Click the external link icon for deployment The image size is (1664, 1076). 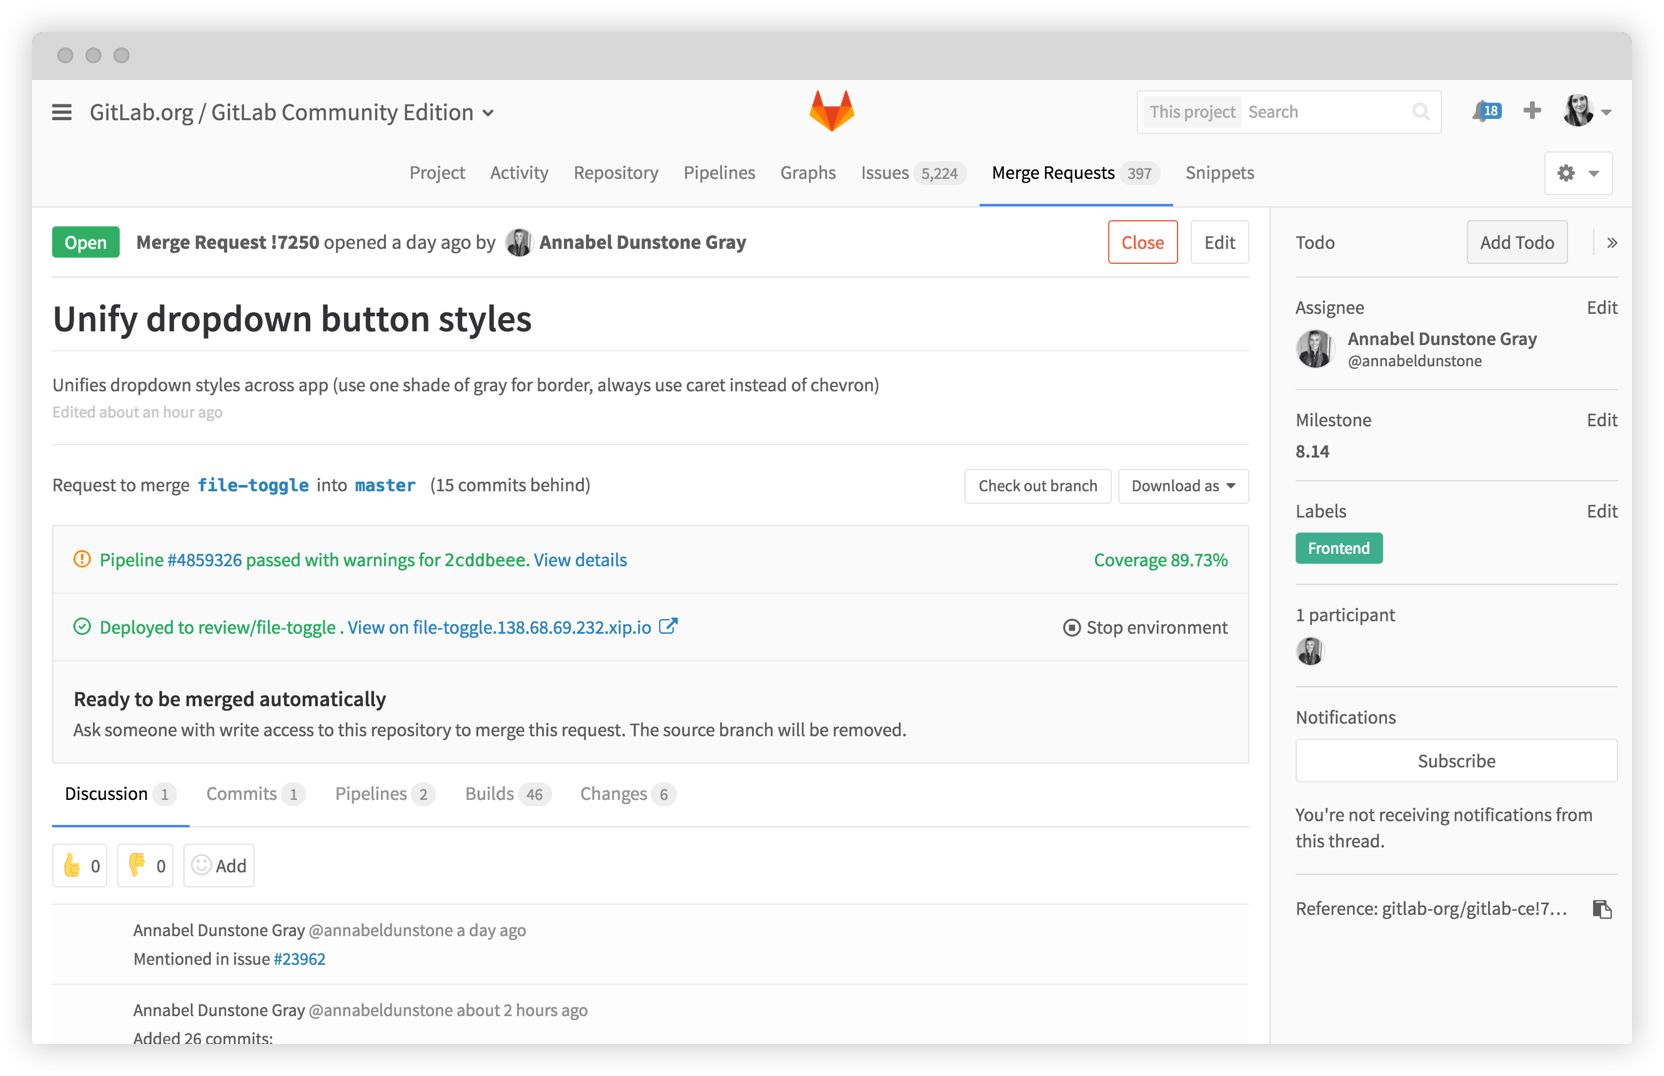(x=668, y=627)
